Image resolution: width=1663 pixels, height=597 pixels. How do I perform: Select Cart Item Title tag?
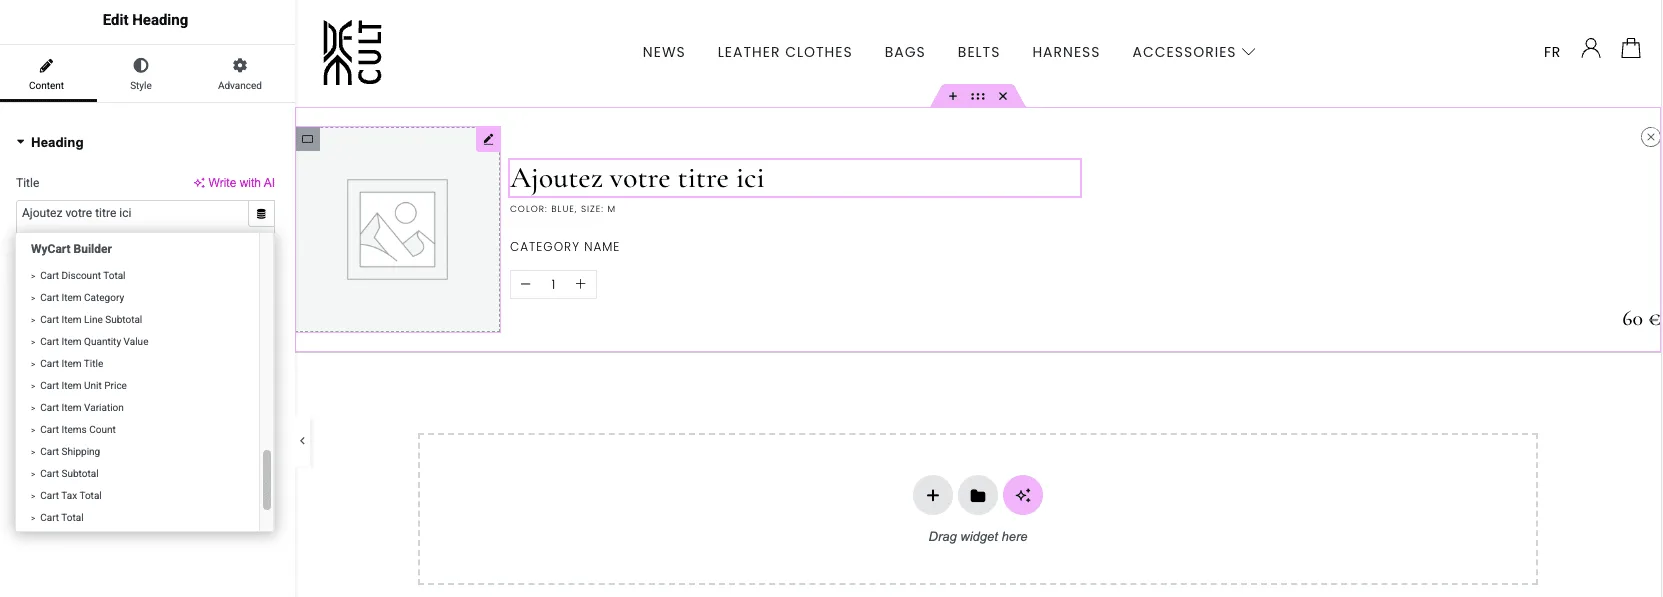click(x=72, y=364)
